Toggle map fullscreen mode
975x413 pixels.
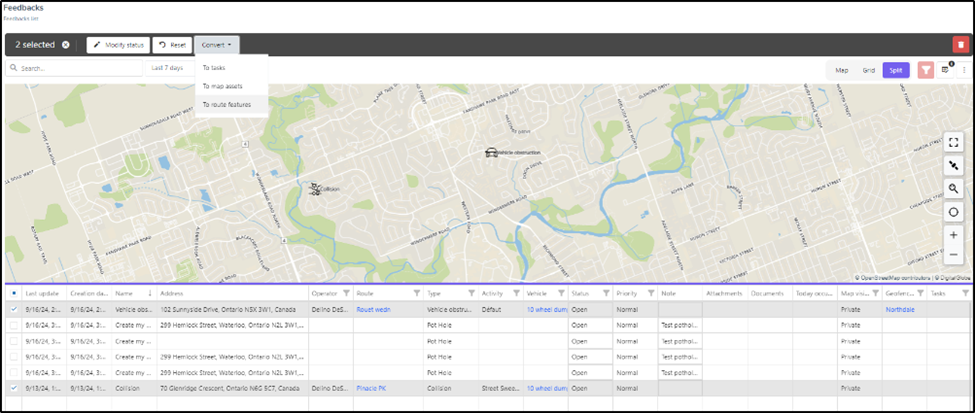pos(953,142)
